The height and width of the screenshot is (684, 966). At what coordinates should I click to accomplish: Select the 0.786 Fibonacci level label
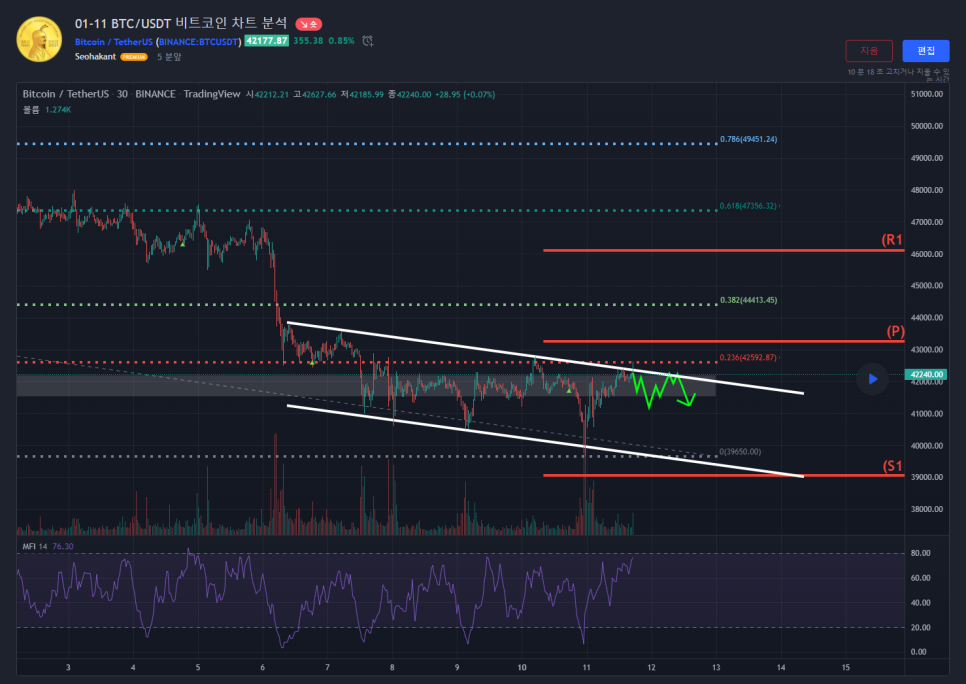tap(748, 139)
